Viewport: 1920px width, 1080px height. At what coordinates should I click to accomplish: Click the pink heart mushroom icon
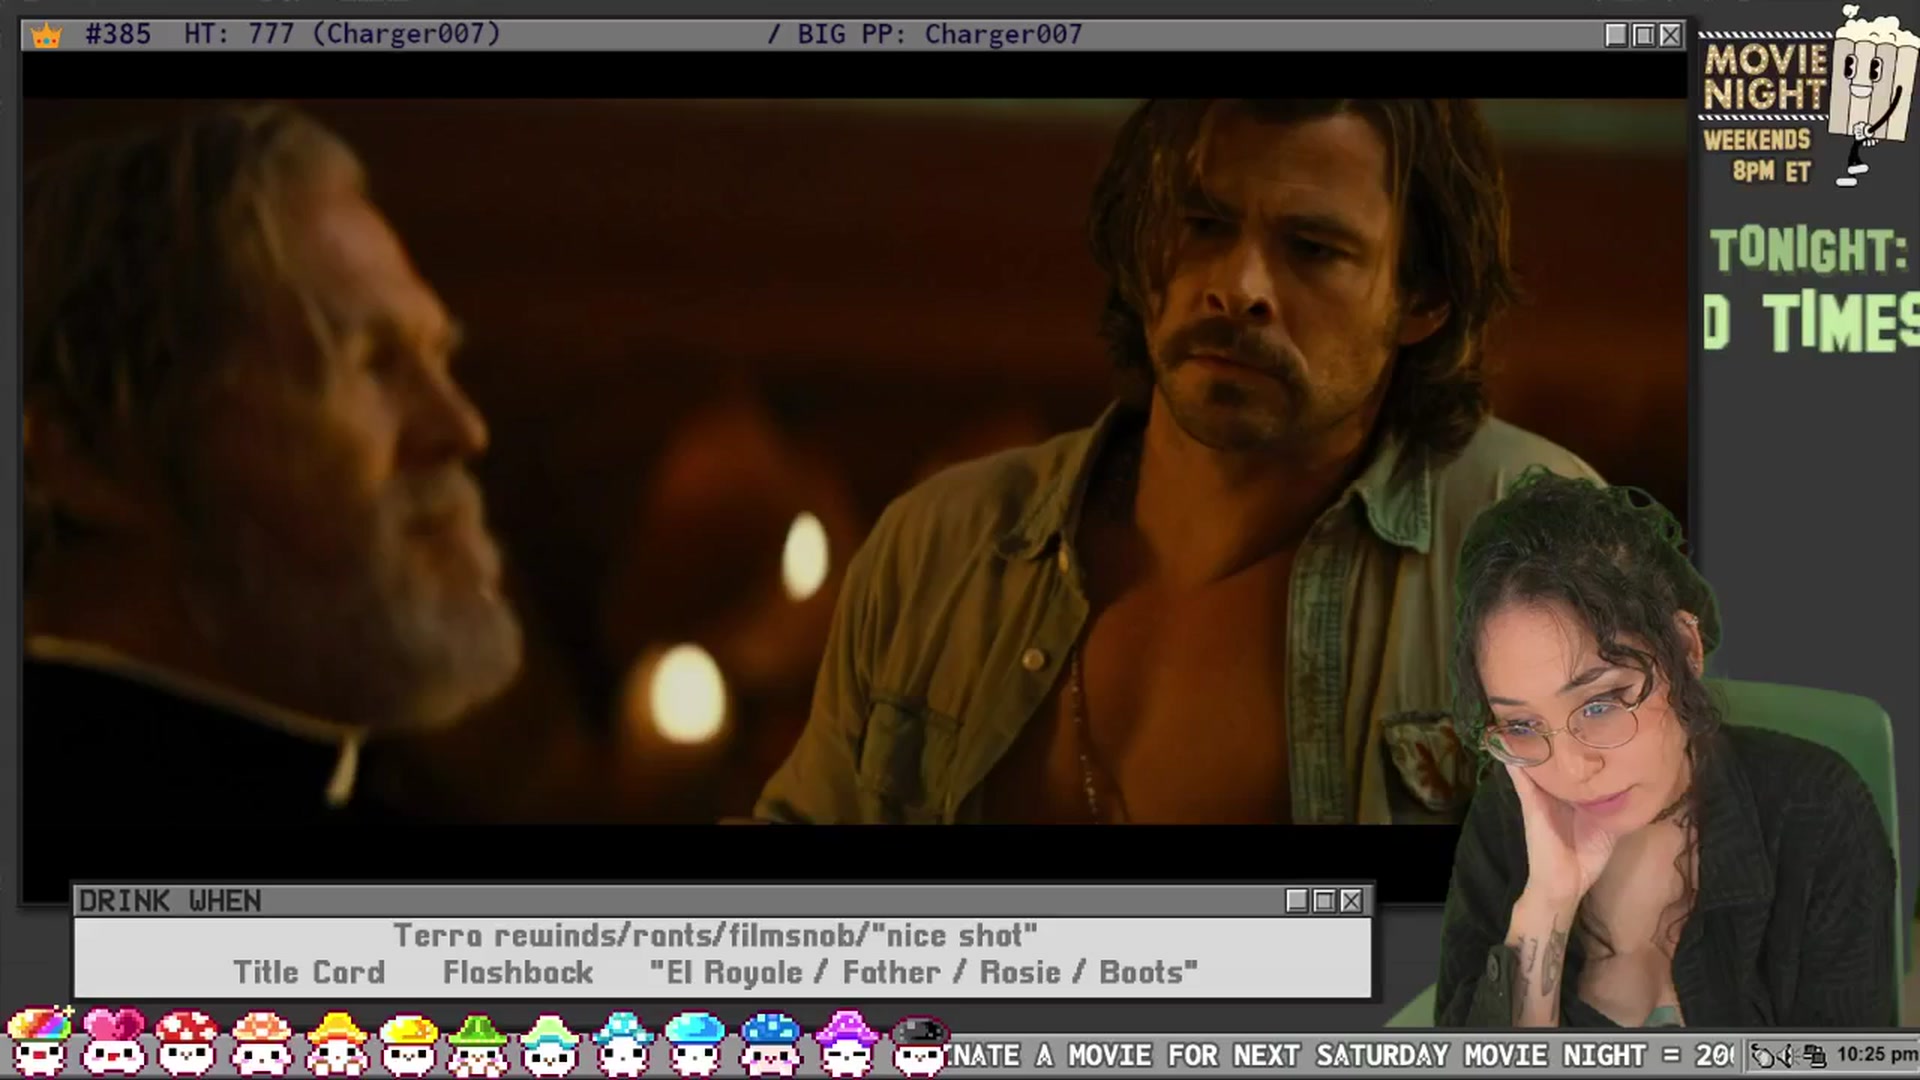point(113,1042)
